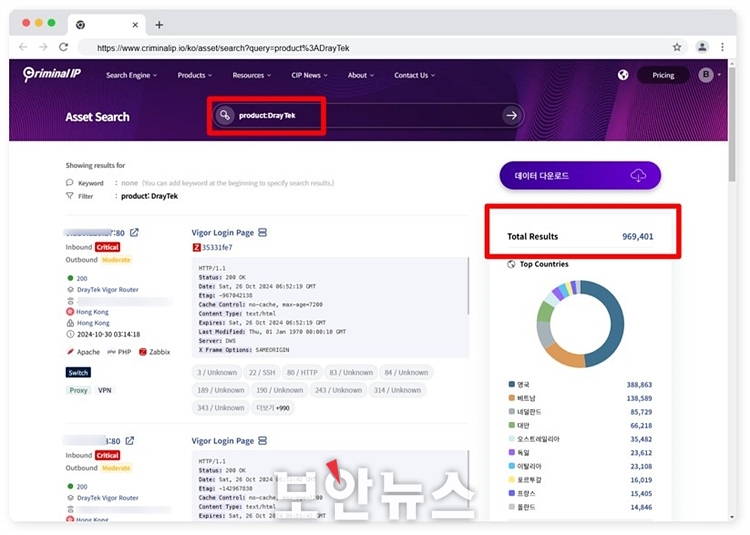Screen dimensions: 750x535
Task: Click the 35331fe7 hash link
Action: [217, 247]
